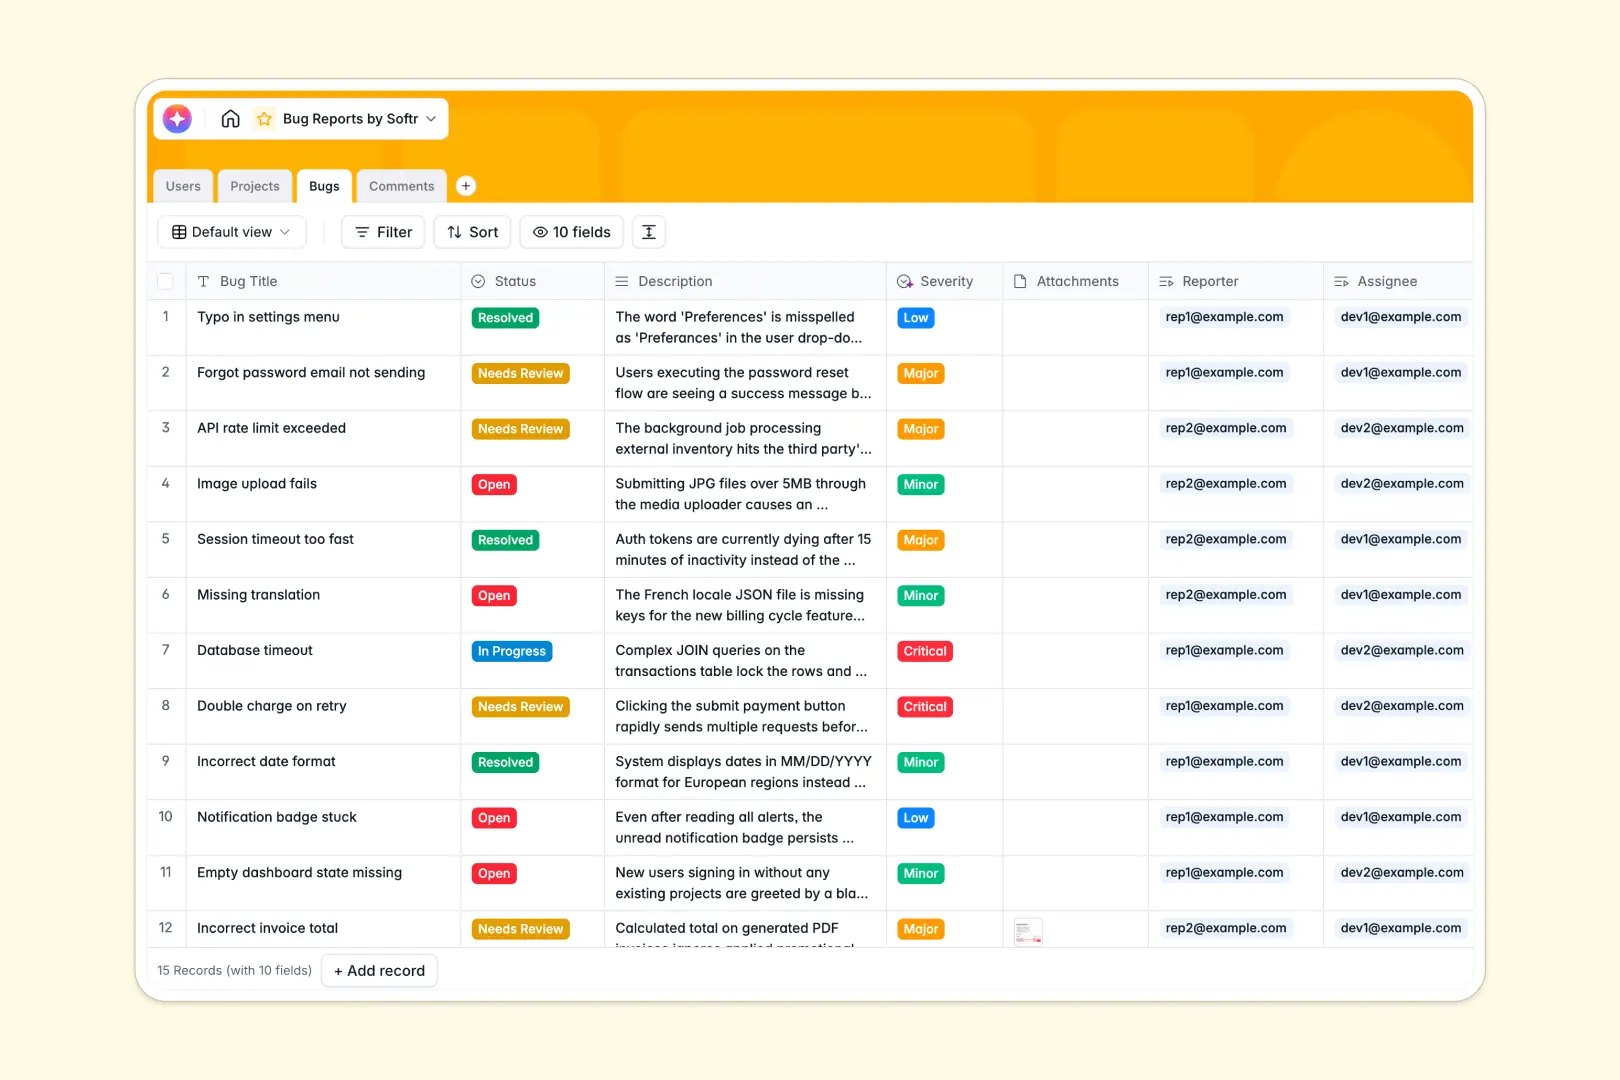Click Needs Review status for Incorrect invoice total
This screenshot has width=1620, height=1080.
pos(521,929)
